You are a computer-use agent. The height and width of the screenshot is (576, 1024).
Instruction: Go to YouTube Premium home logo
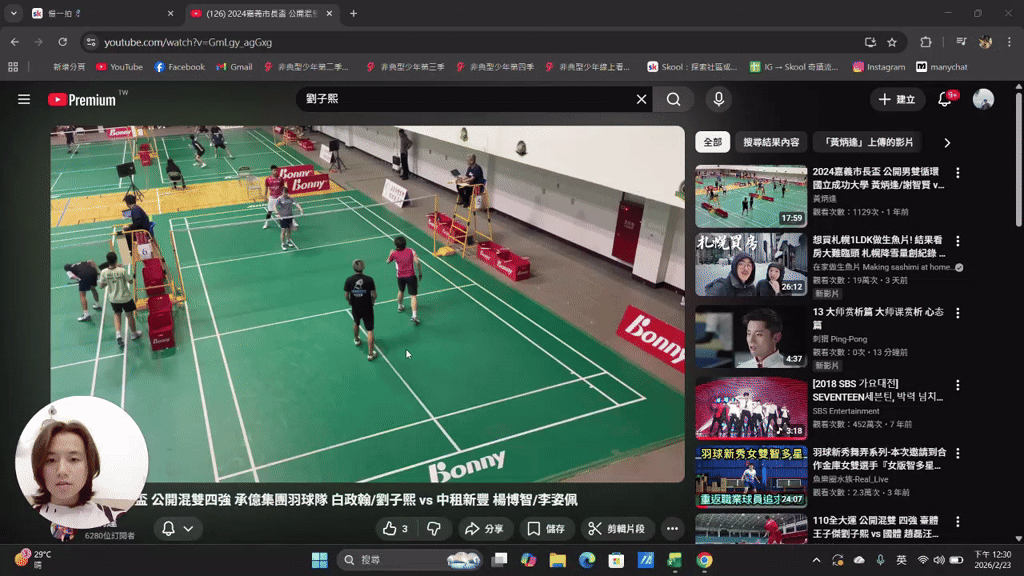[82, 99]
